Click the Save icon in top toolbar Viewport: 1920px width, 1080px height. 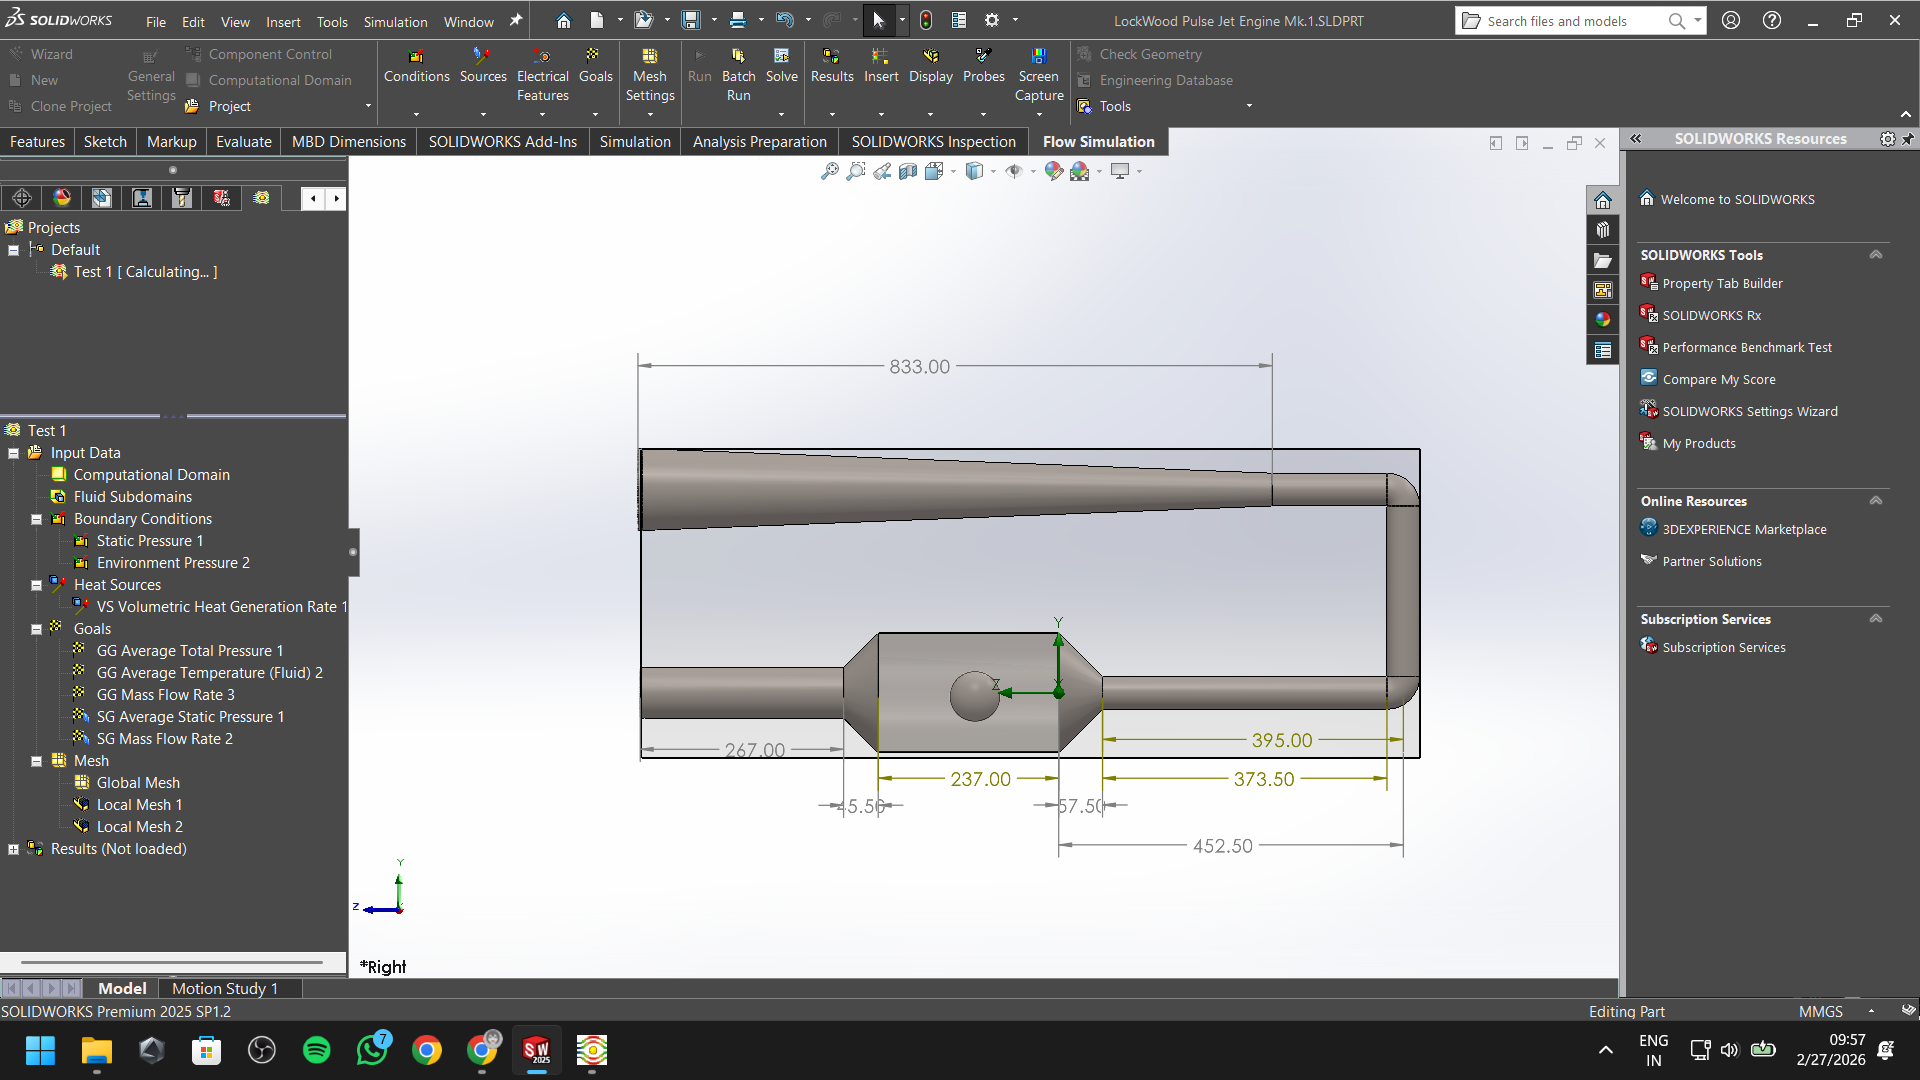coord(691,20)
